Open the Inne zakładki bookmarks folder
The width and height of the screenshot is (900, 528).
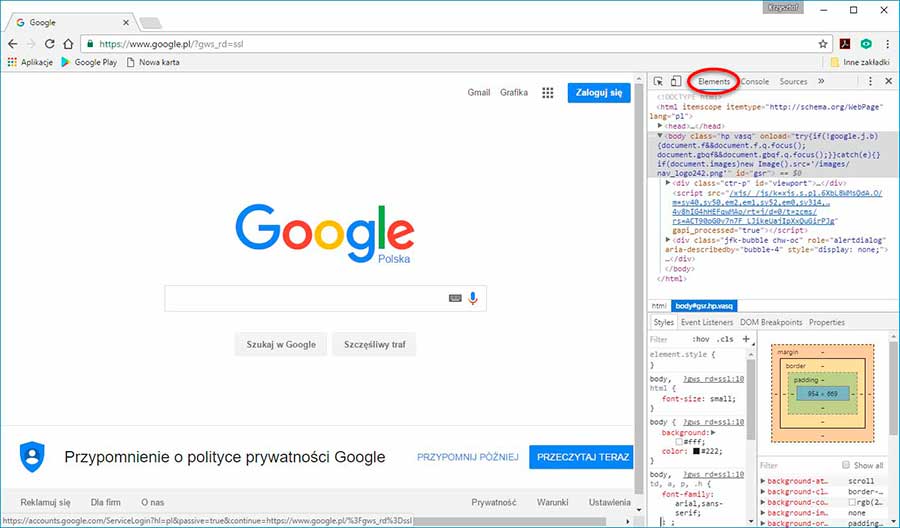[x=860, y=62]
